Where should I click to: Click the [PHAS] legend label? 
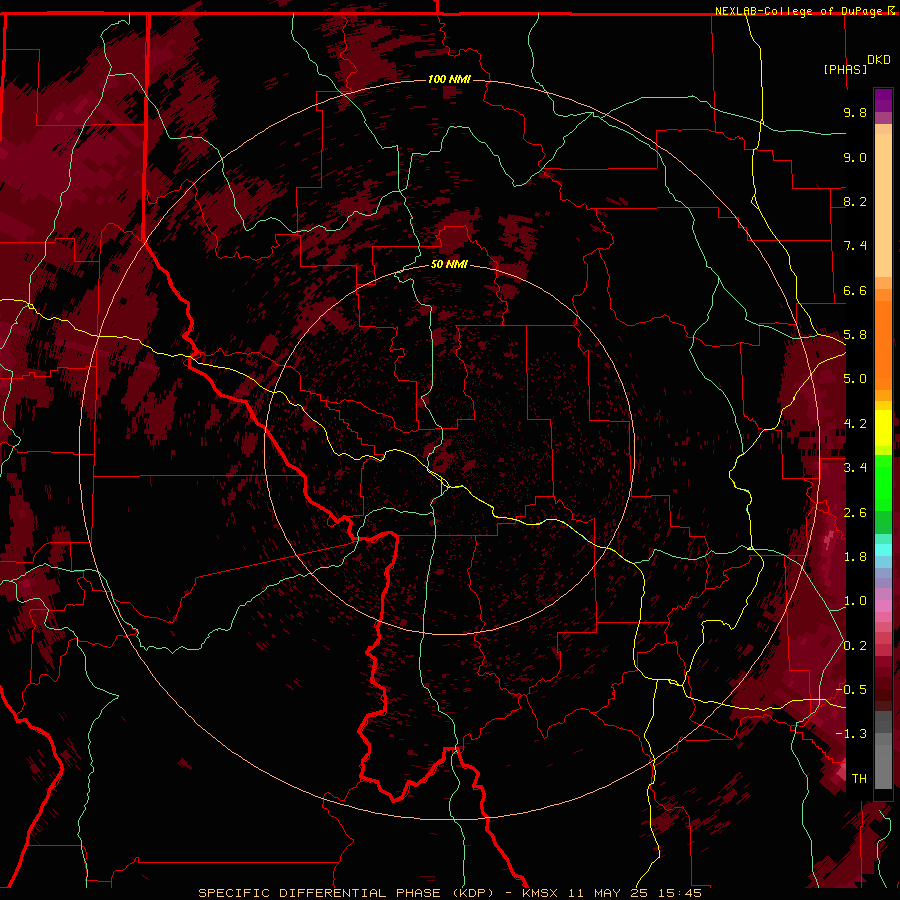(845, 69)
